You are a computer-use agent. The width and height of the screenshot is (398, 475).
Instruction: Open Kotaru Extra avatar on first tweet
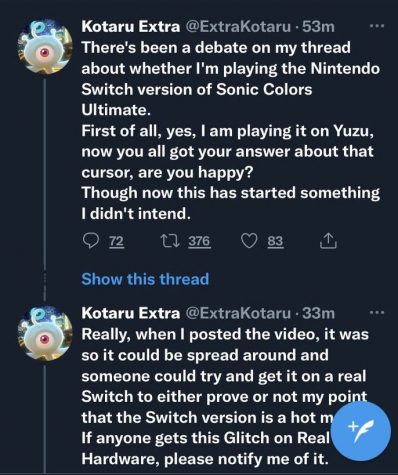45,47
